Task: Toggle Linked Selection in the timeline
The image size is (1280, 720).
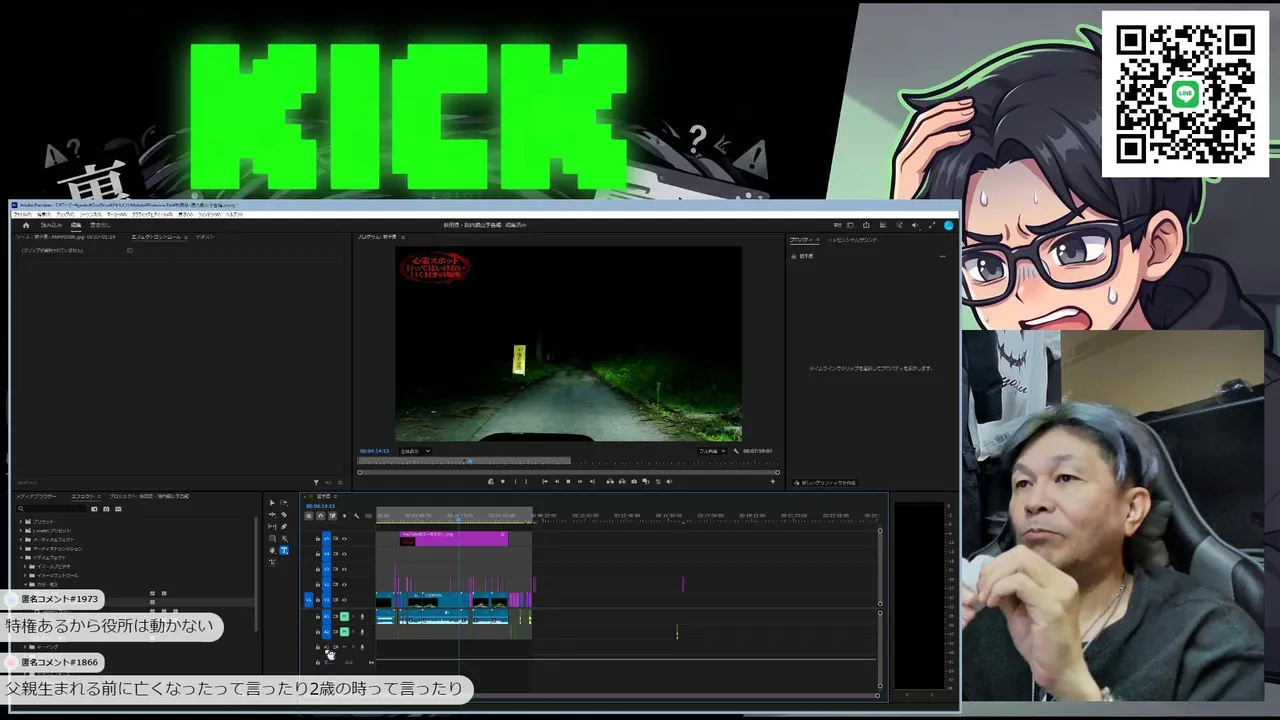Action: click(333, 516)
